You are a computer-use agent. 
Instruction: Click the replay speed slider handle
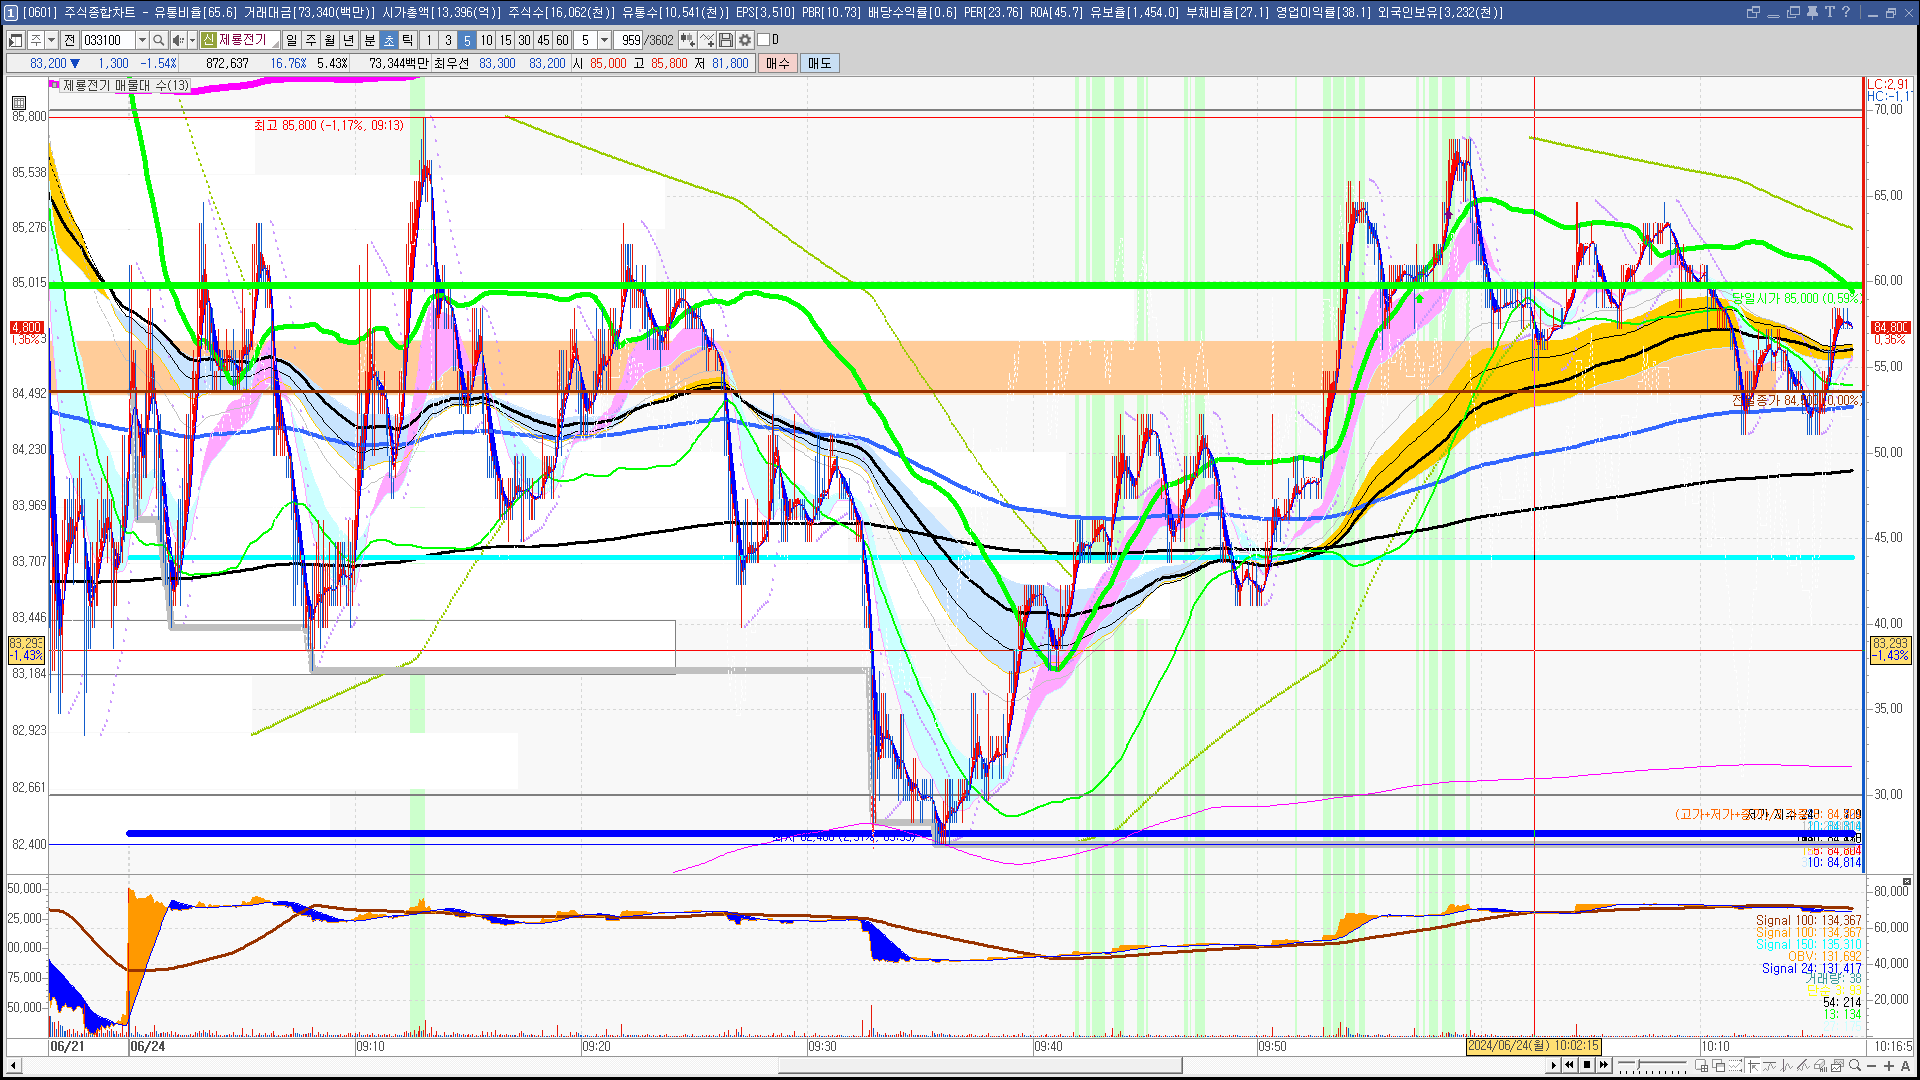[x=1637, y=1066]
